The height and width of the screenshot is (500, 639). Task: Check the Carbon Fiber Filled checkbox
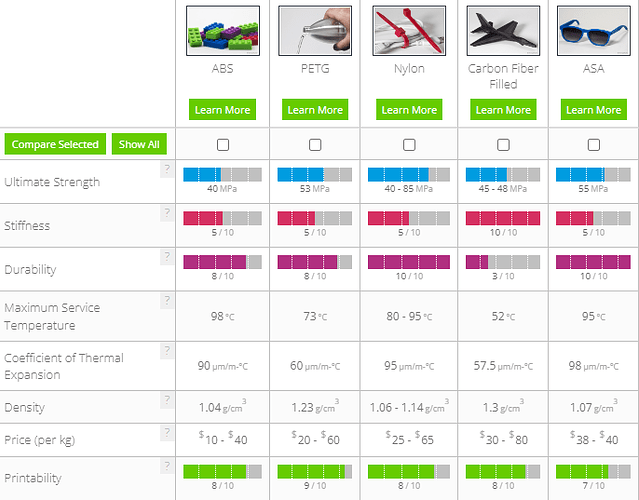coord(503,144)
